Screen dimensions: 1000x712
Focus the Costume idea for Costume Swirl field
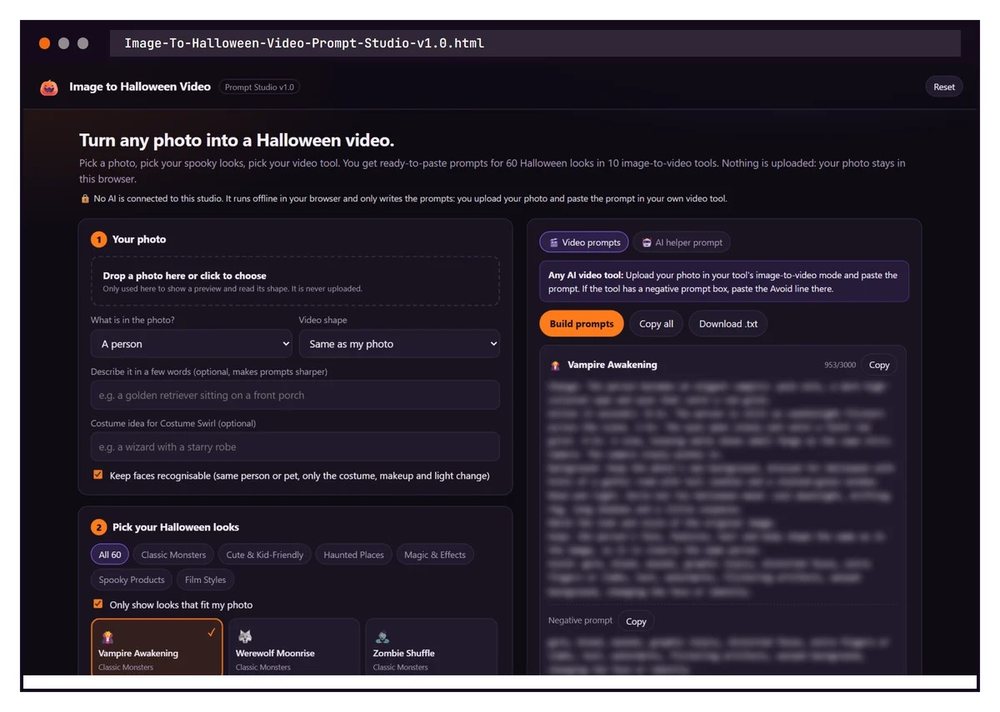tap(295, 447)
